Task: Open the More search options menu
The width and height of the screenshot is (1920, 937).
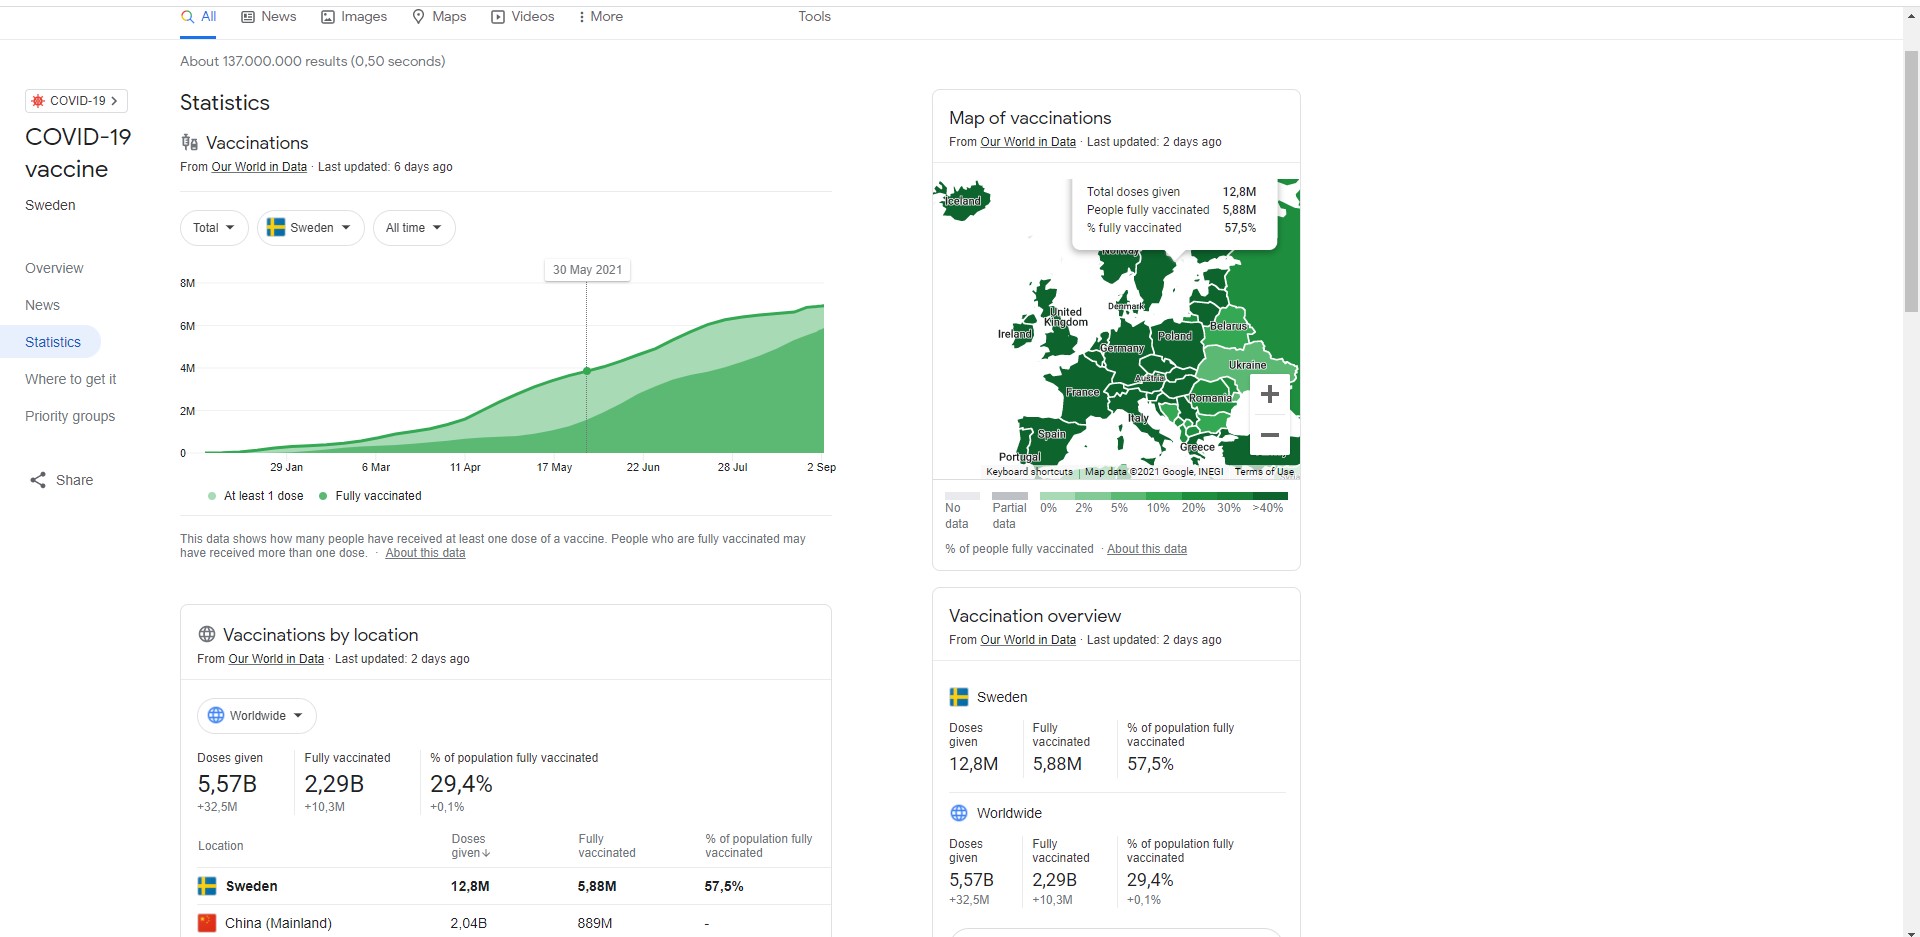Action: pos(600,17)
